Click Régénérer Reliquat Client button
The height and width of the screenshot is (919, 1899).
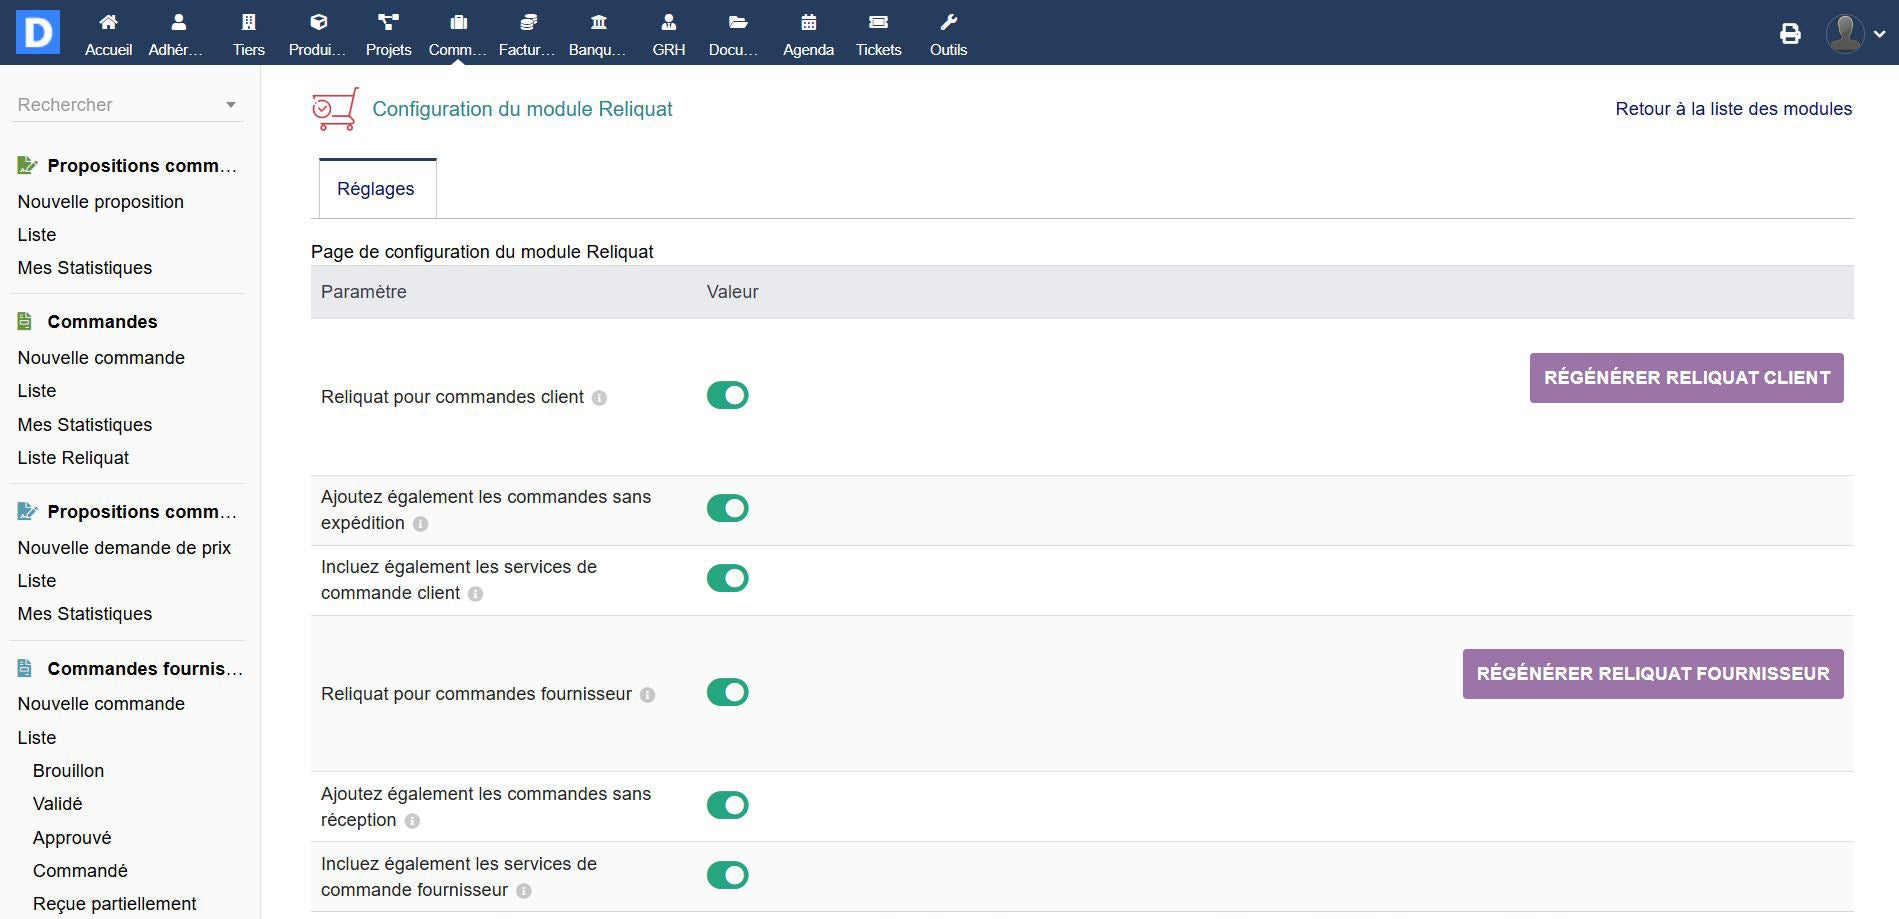1686,378
